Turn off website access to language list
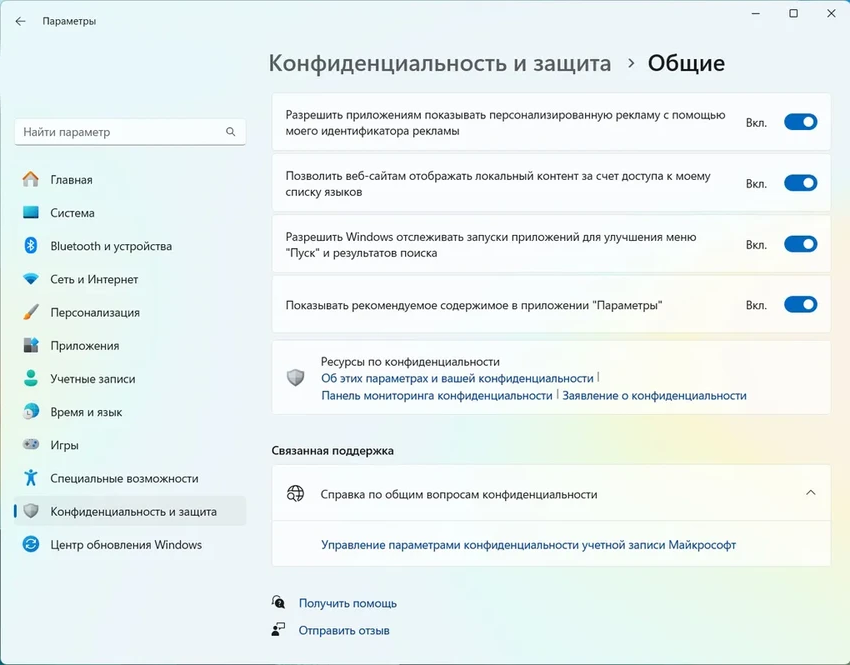 click(x=800, y=182)
